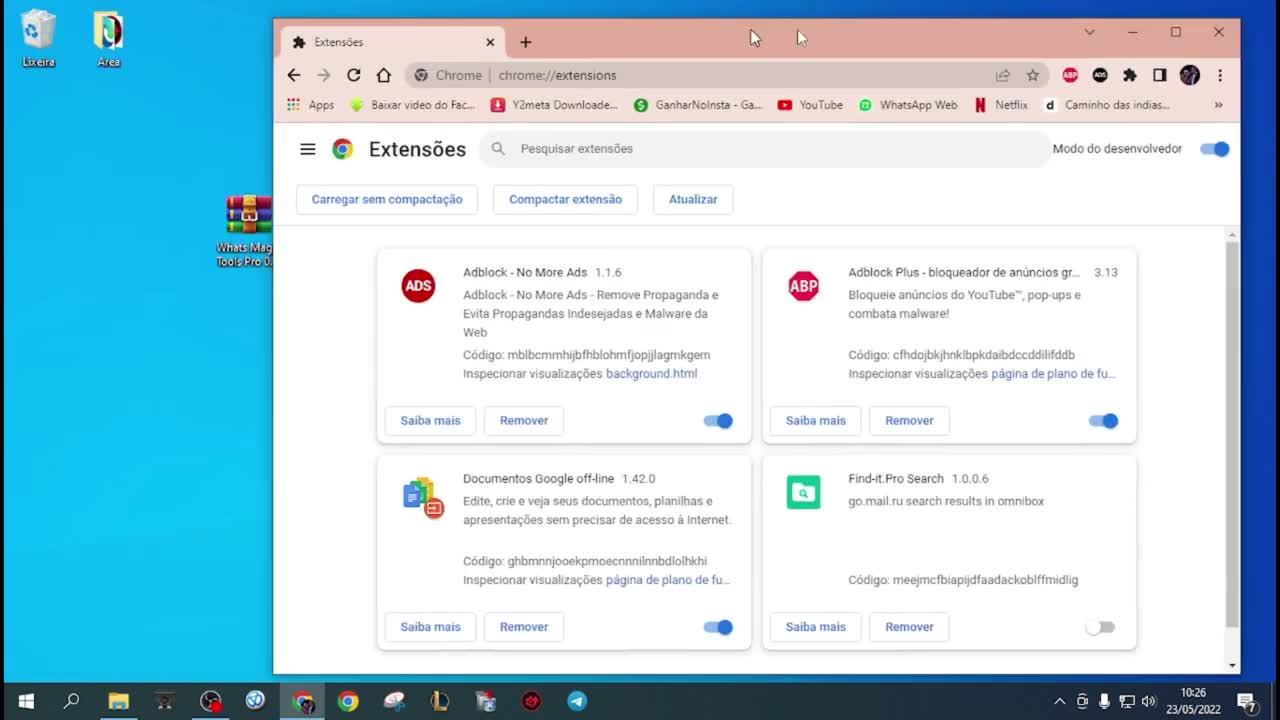Share this page via the address bar icon
Viewport: 1280px width, 720px height.
1002,75
